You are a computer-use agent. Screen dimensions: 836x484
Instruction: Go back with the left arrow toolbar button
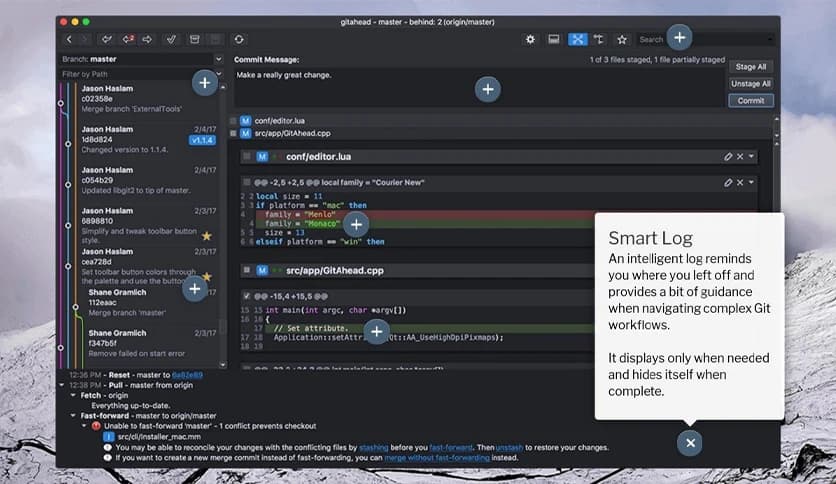pos(69,39)
